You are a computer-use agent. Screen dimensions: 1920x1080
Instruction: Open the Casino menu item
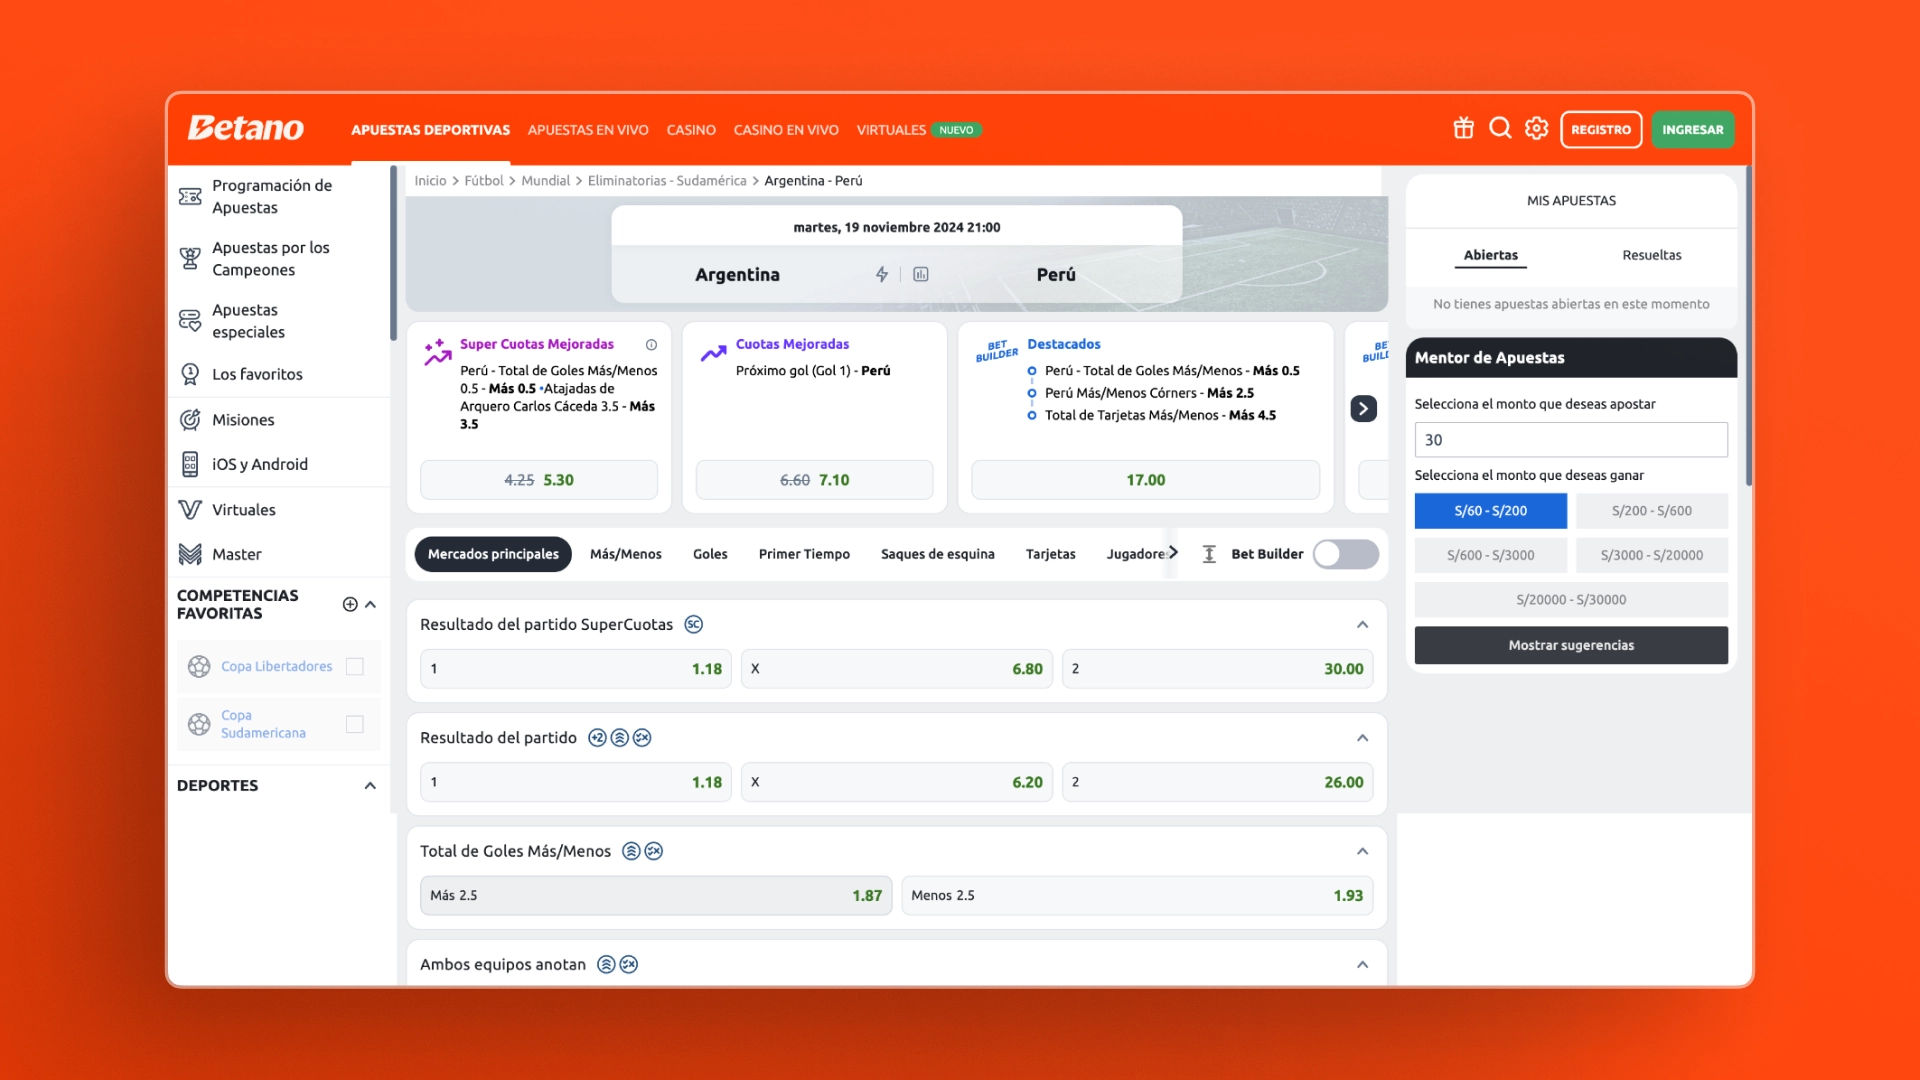click(x=691, y=130)
